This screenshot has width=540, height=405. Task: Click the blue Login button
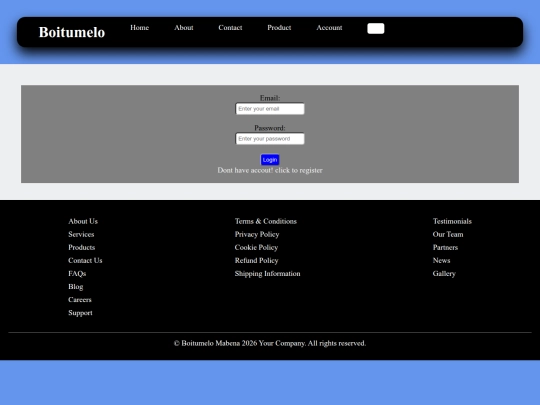point(270,160)
